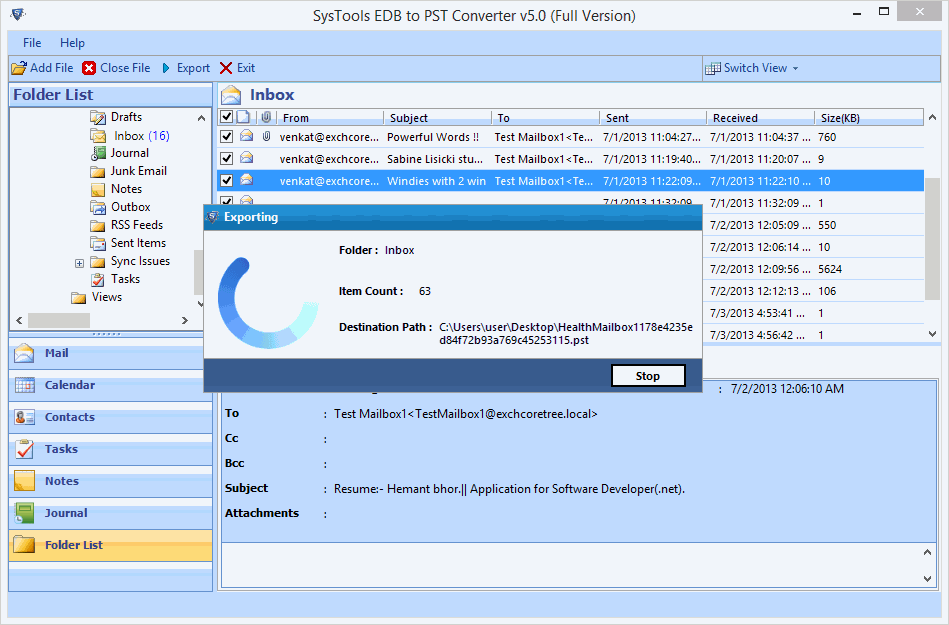Screen dimensions: 949x625
Task: Switch to the Folder List pane
Action: 111,545
